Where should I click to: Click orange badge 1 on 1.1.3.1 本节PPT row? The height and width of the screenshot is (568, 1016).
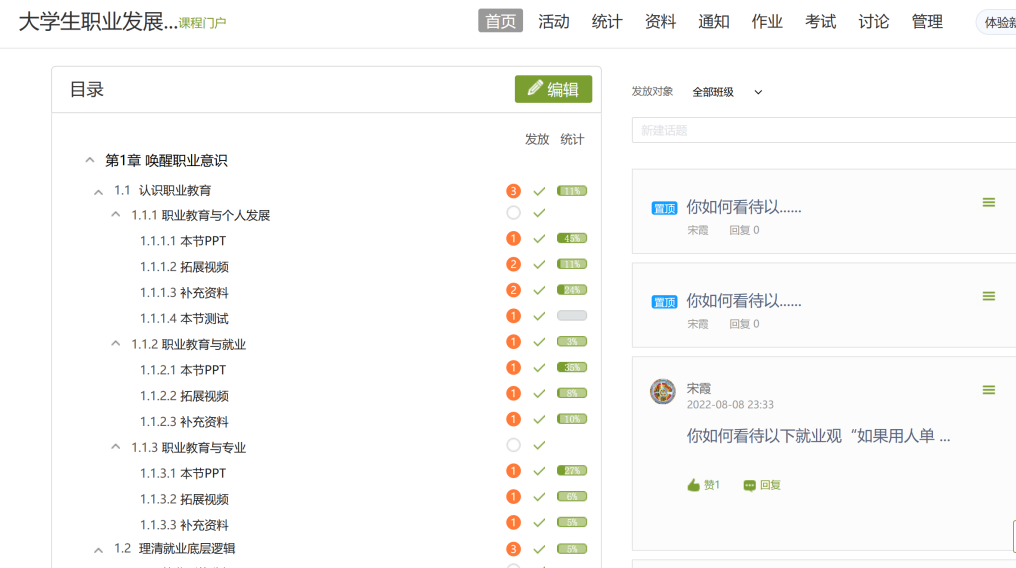pos(513,471)
